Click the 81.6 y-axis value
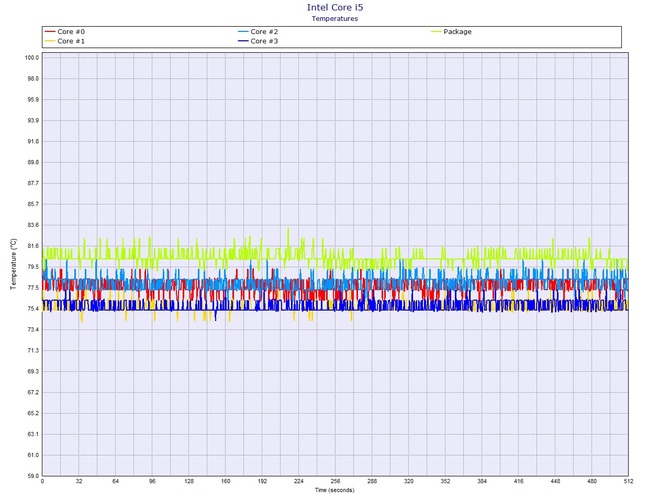Image resolution: width=670 pixels, height=502 pixels. (33, 246)
